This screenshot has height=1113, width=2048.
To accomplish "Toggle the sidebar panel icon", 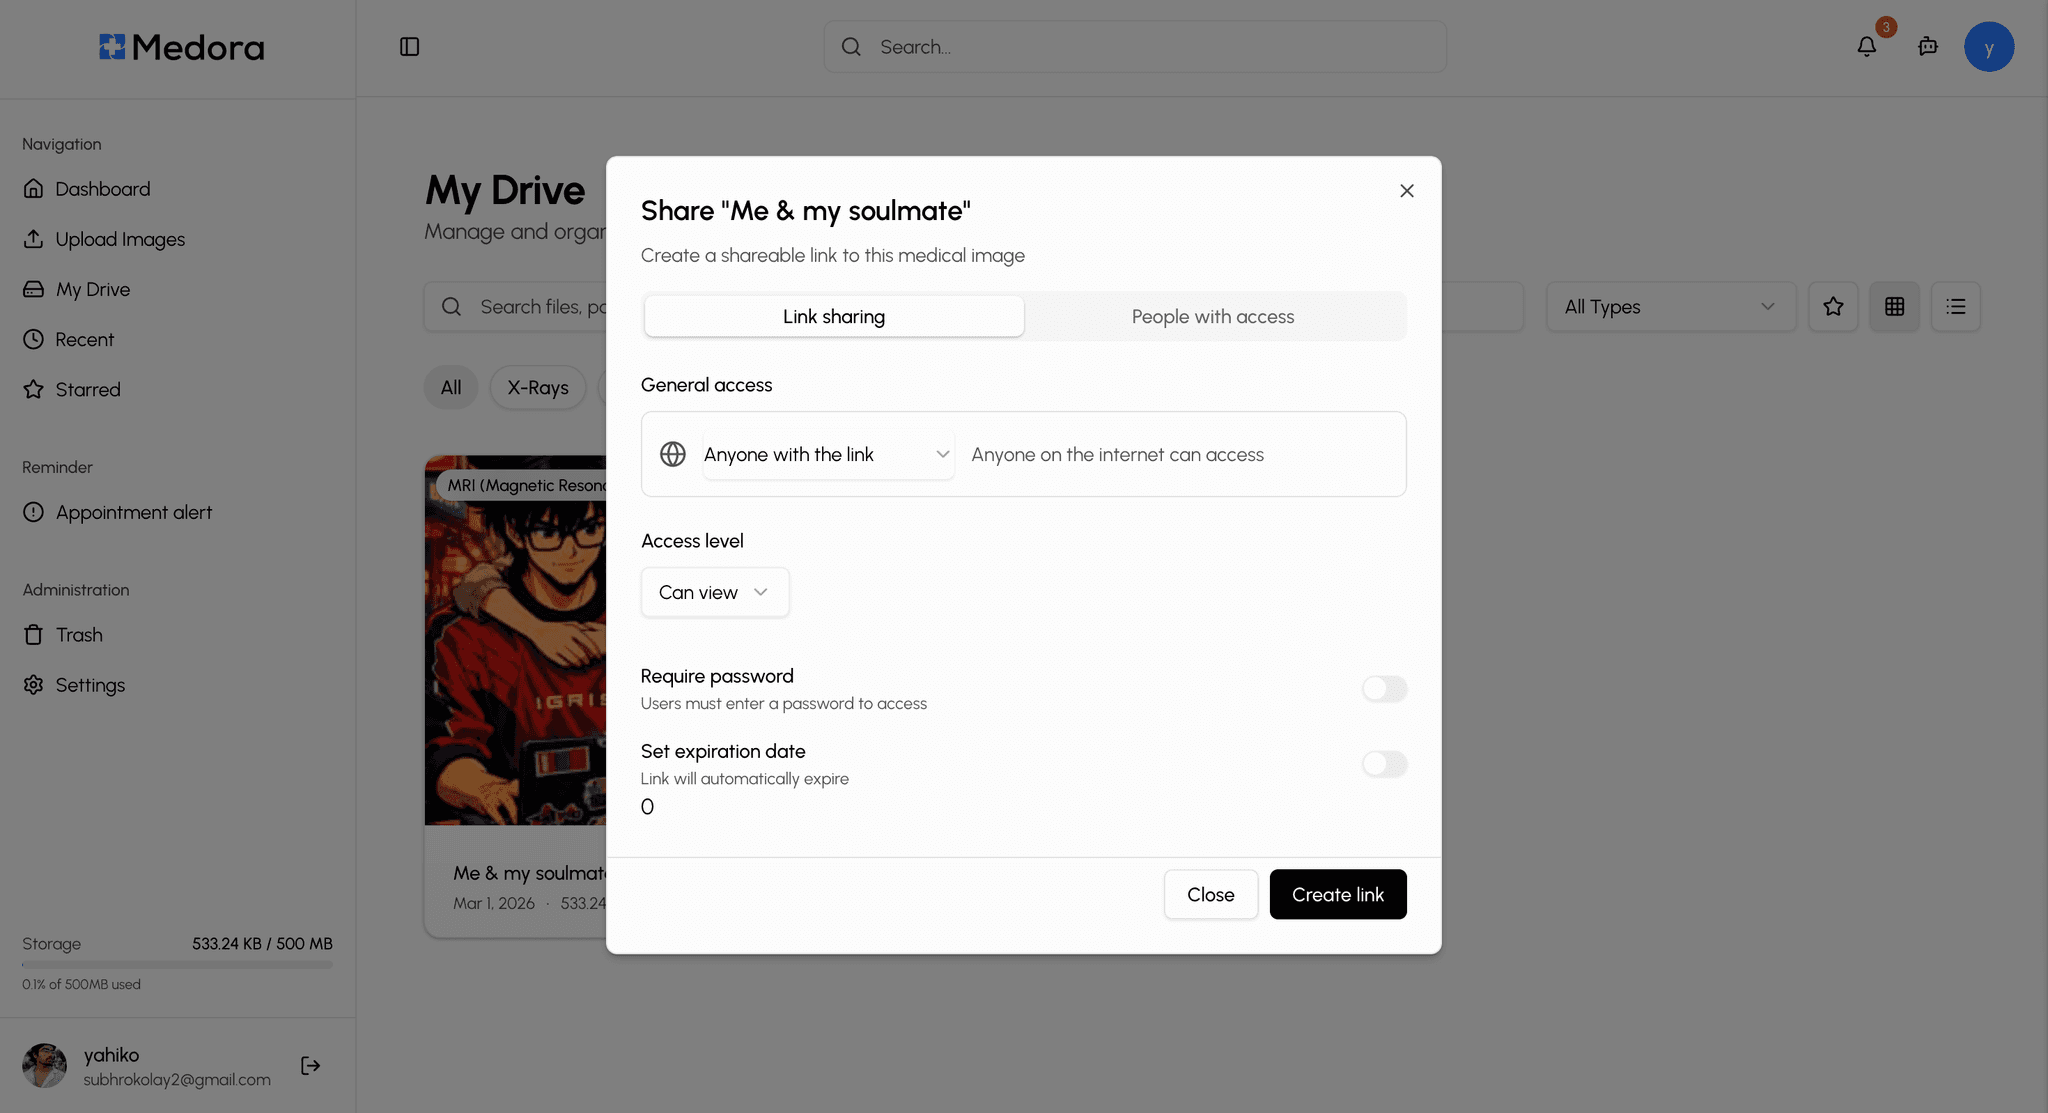I will pyautogui.click(x=409, y=47).
